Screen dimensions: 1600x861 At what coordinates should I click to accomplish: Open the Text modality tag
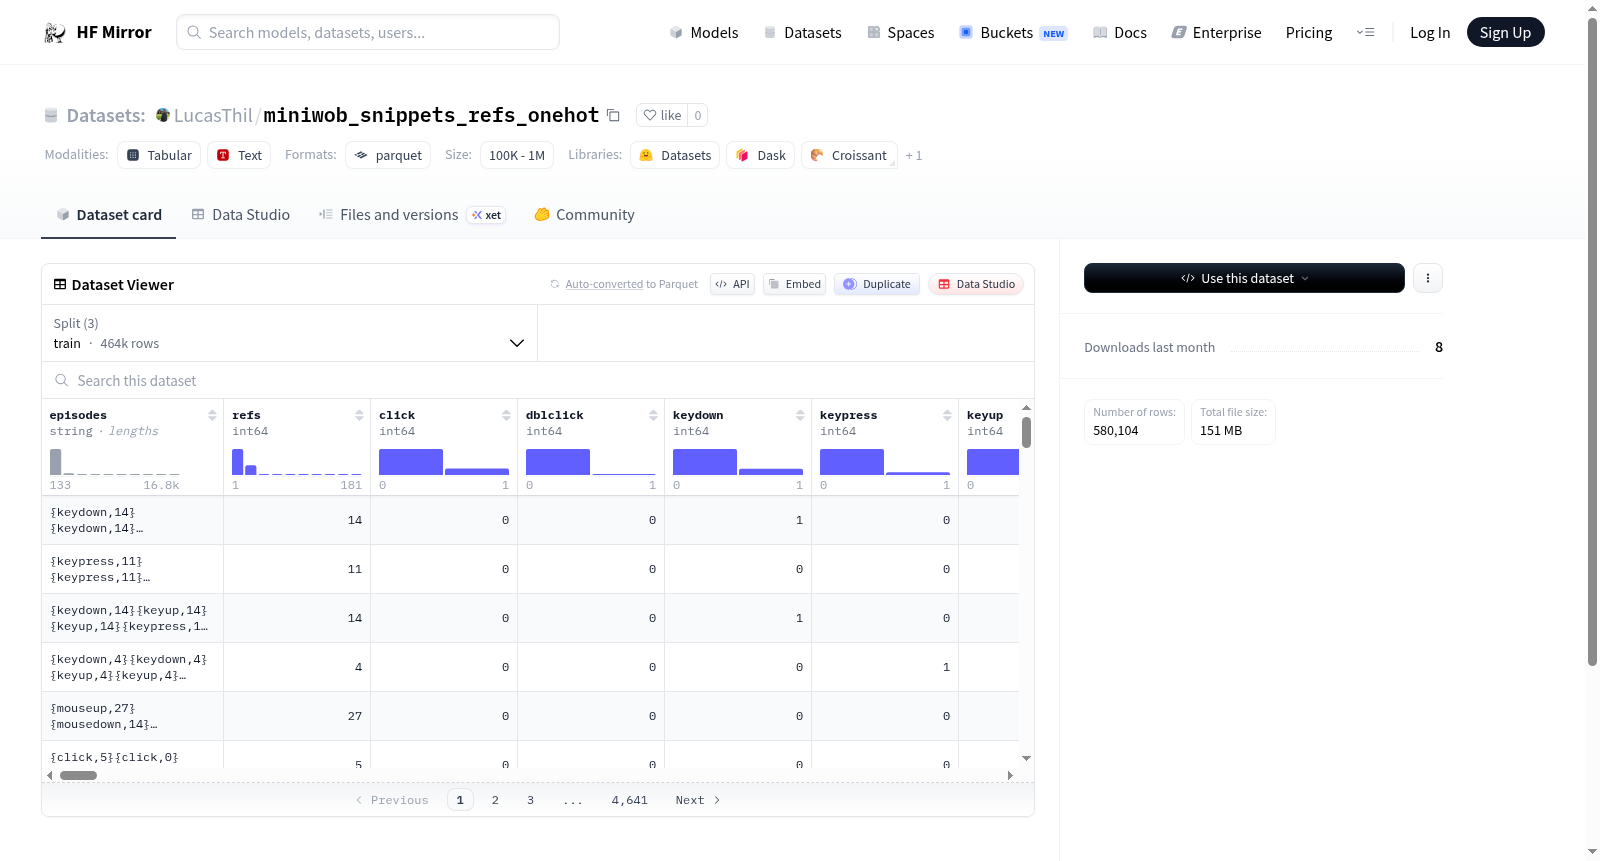point(239,155)
